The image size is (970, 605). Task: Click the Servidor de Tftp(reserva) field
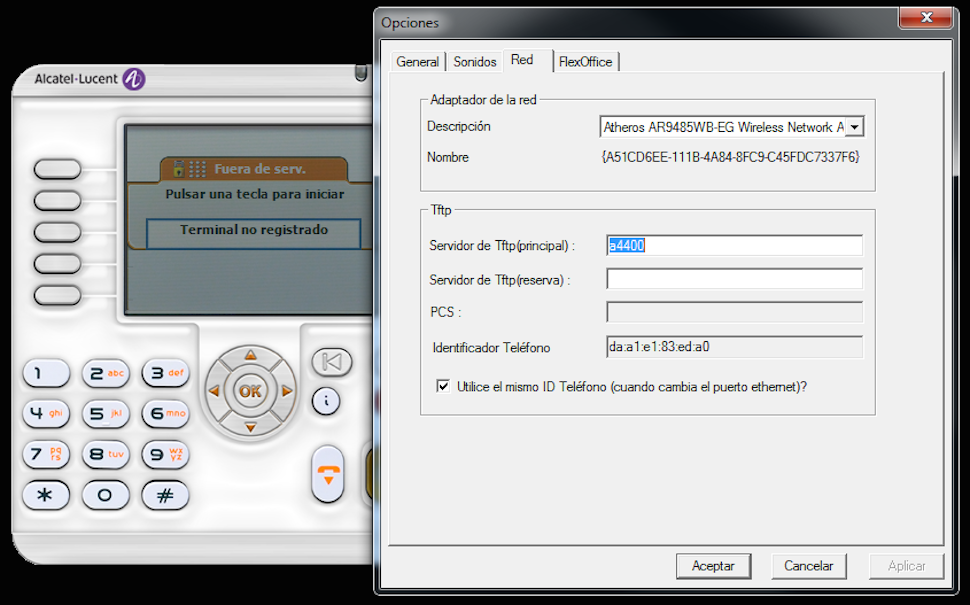[734, 279]
